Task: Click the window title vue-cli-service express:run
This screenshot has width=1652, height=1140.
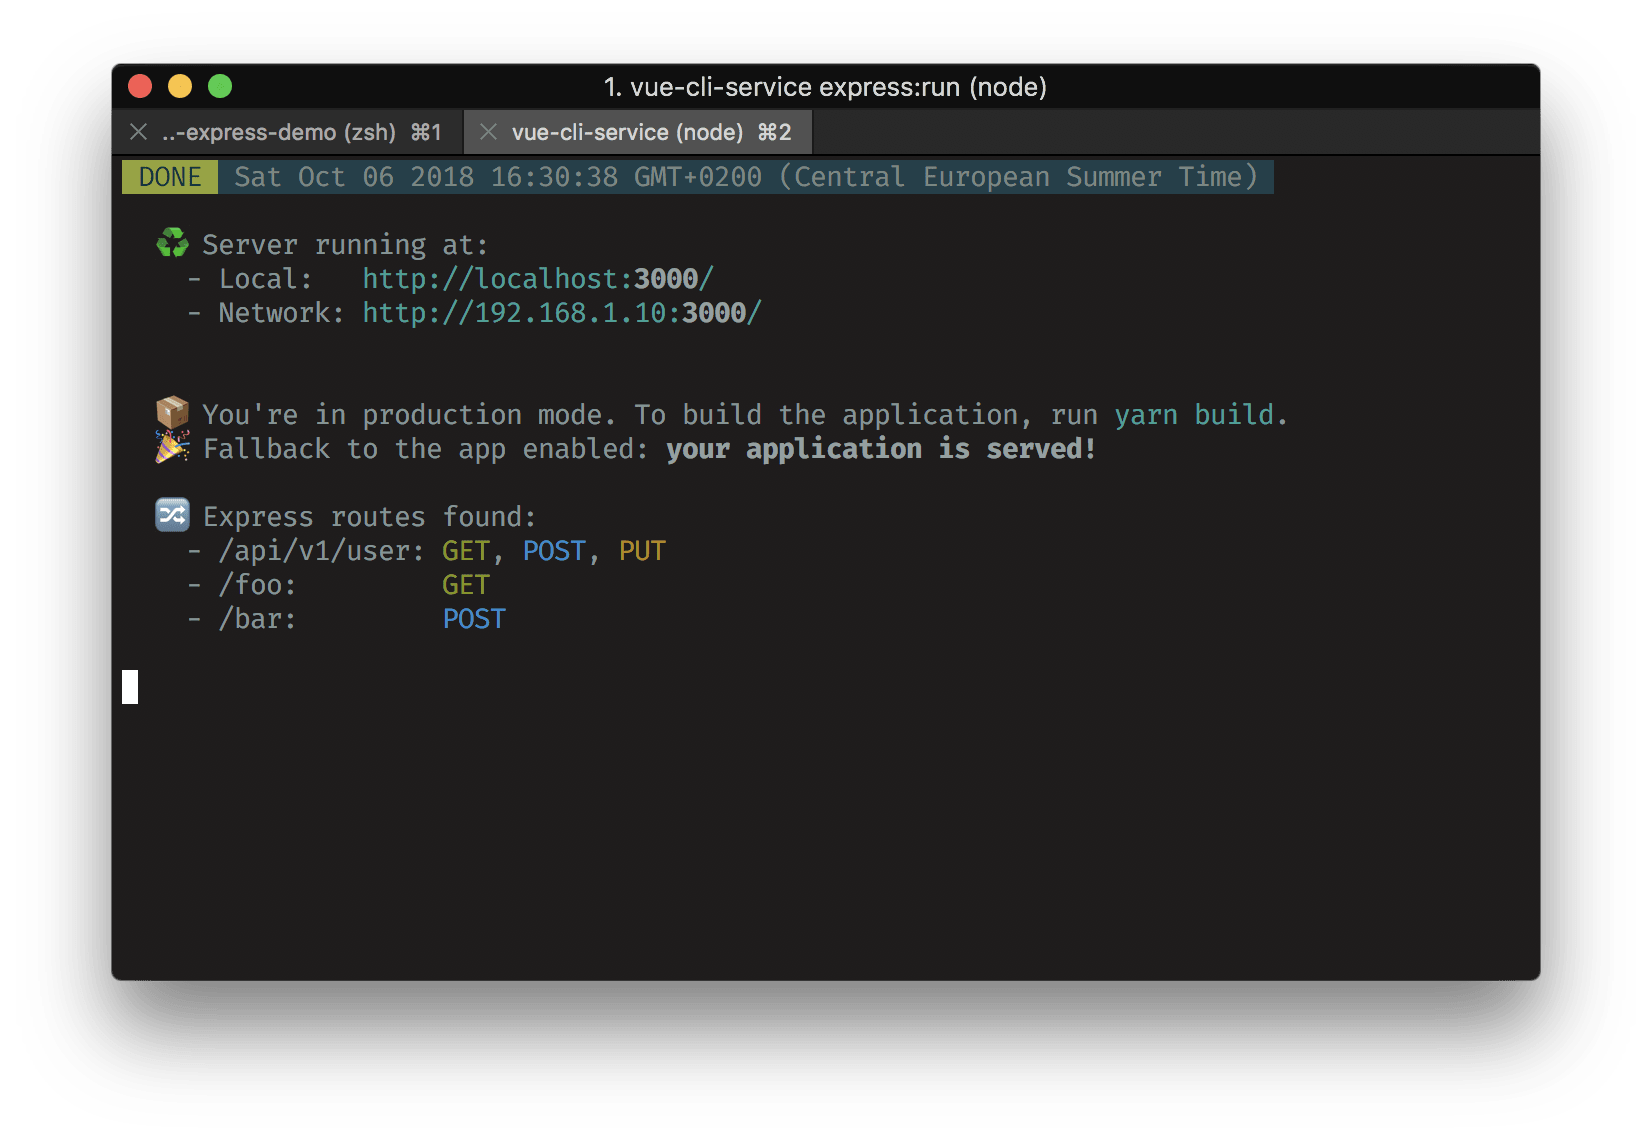Action: click(825, 87)
